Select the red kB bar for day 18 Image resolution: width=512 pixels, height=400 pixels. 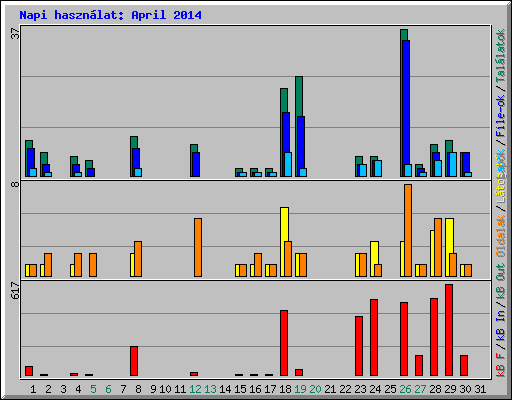tap(284, 343)
